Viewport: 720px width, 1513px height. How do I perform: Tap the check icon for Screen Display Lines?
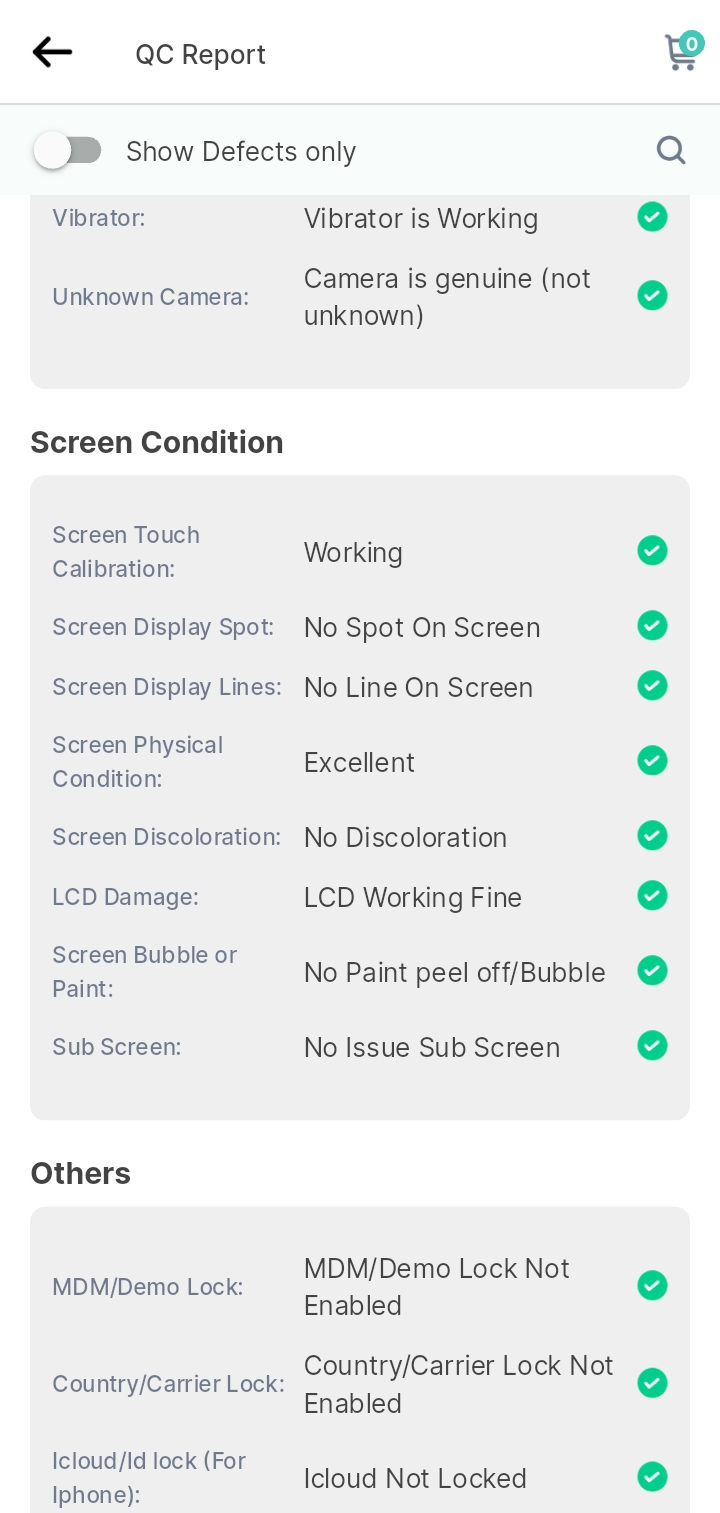(652, 685)
